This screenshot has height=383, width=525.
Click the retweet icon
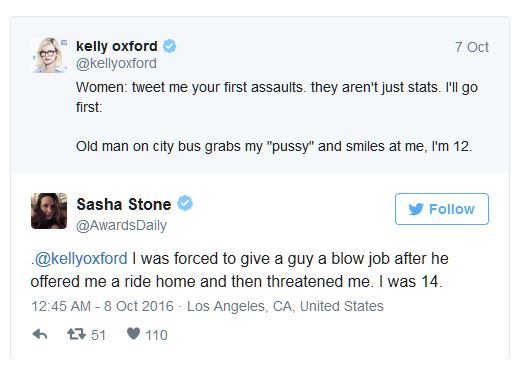coord(77,334)
